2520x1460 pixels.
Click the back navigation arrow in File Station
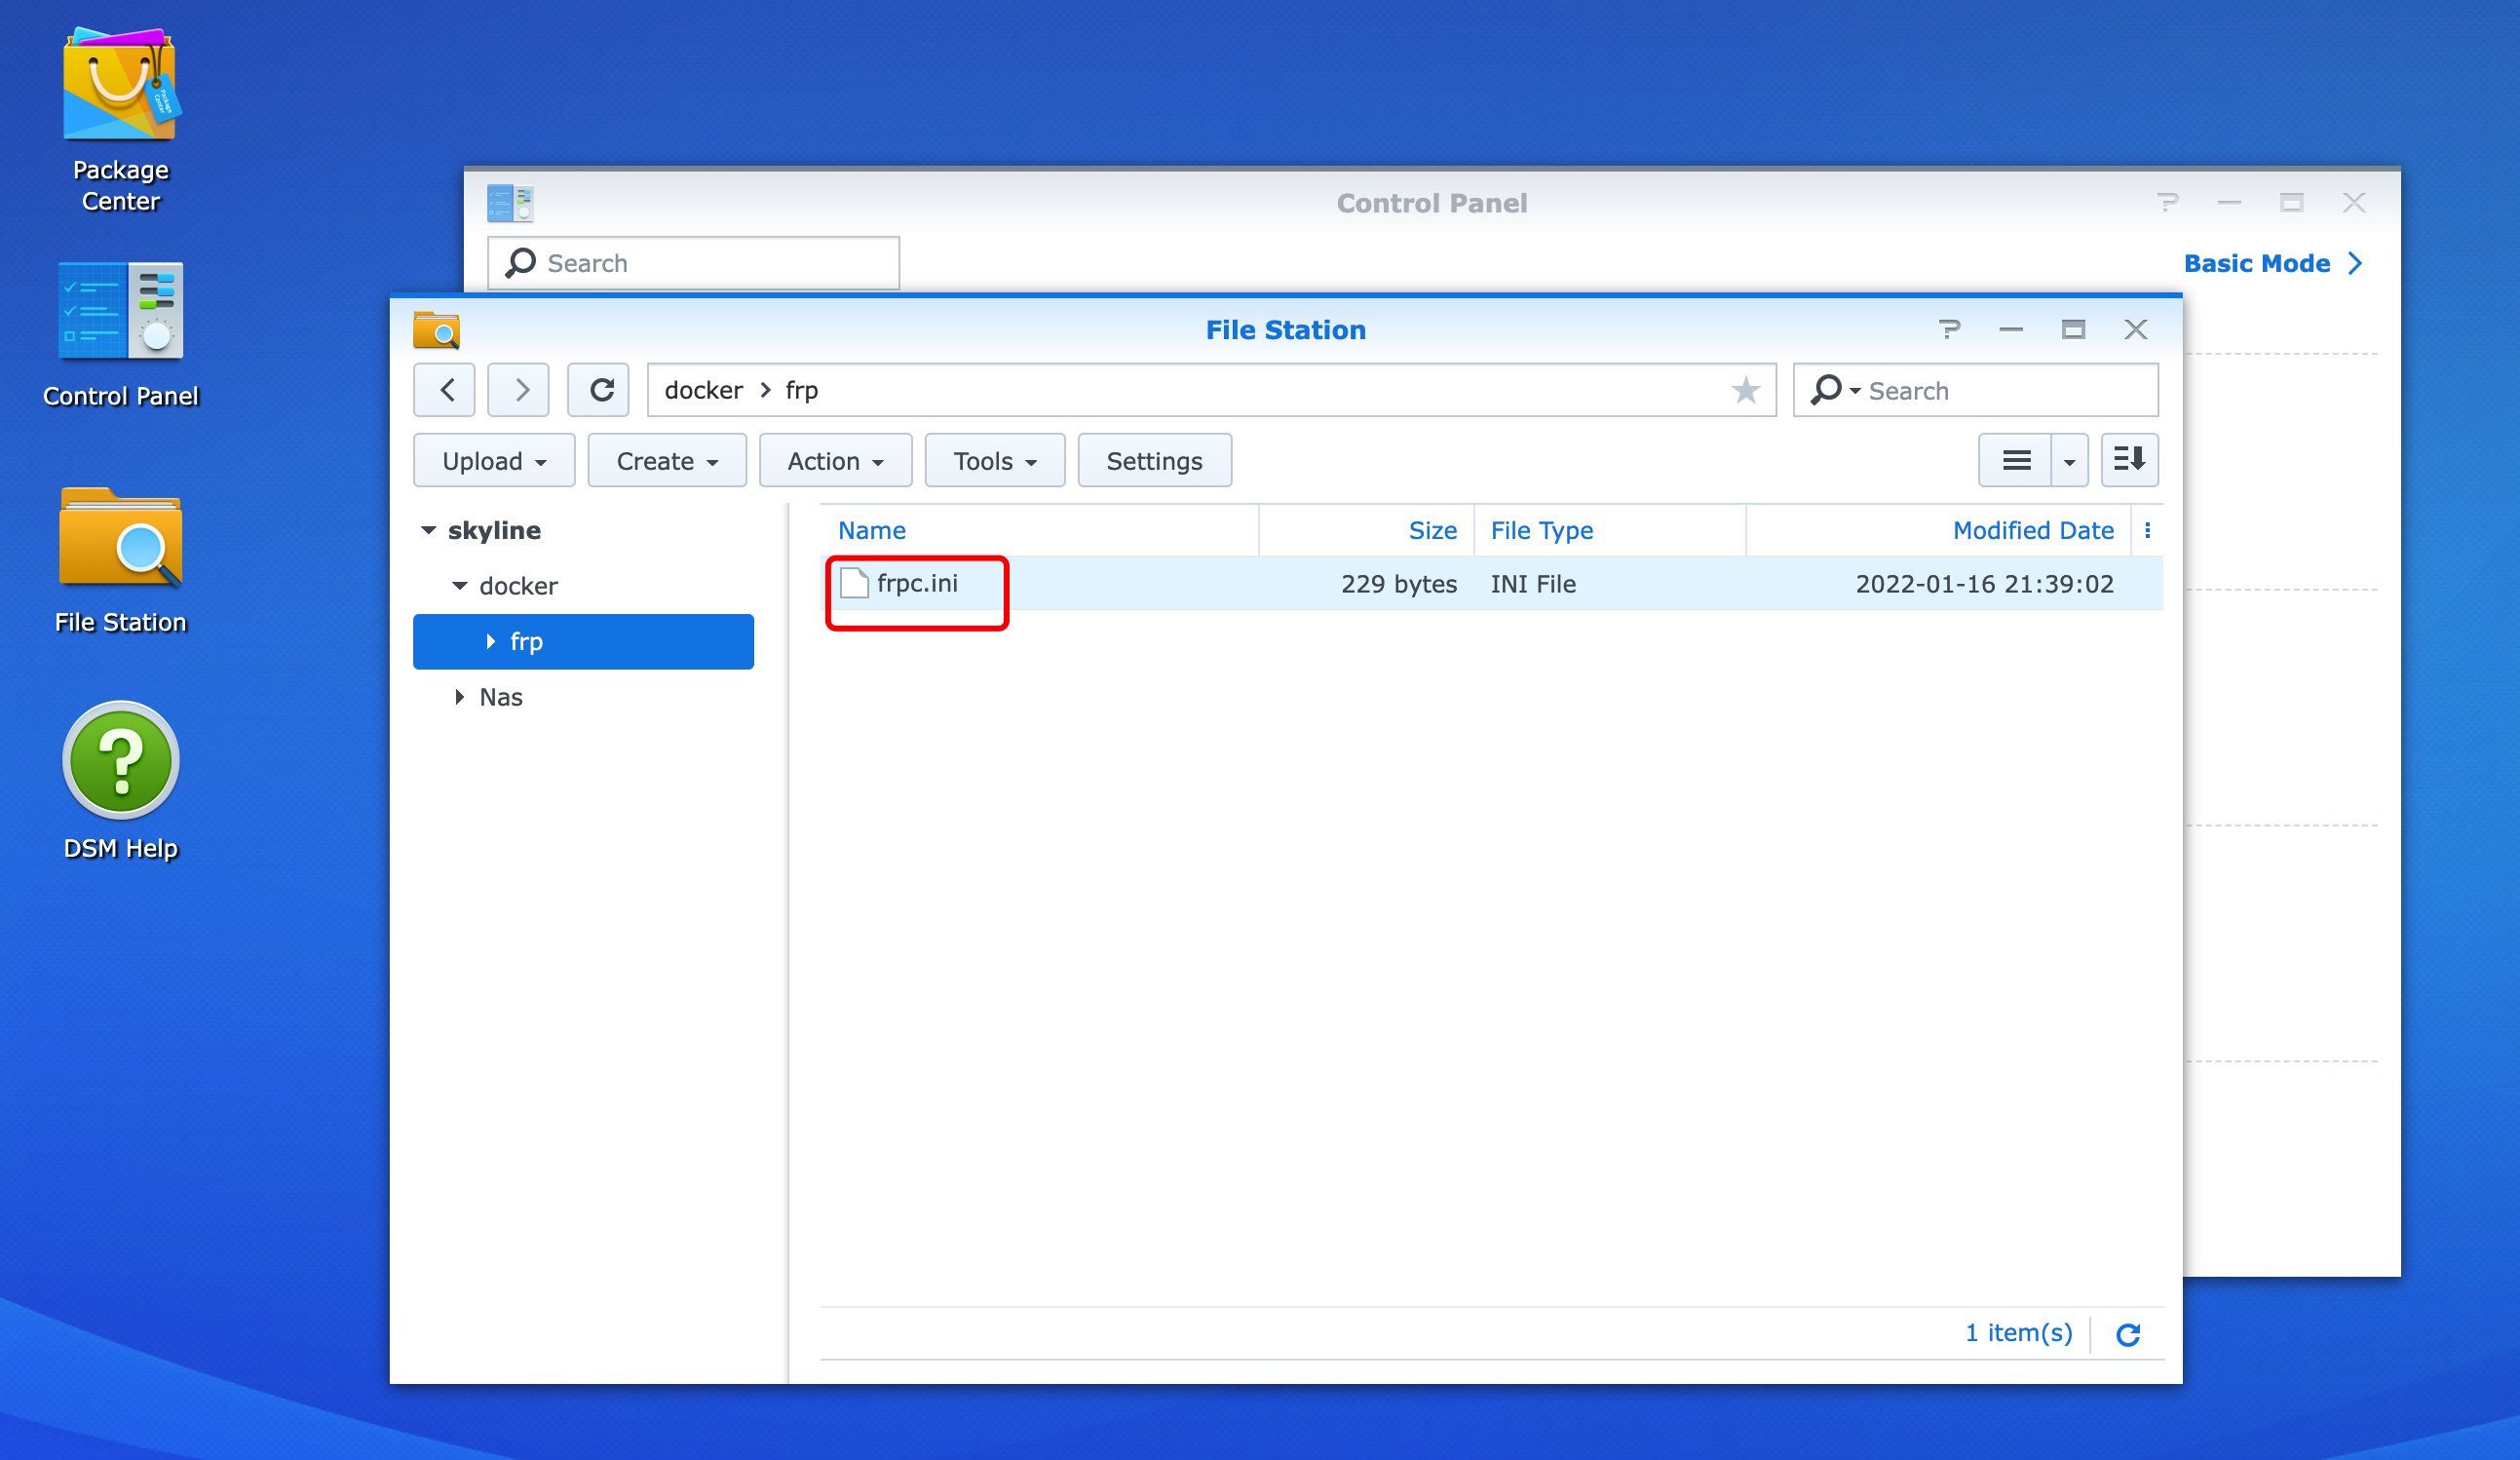tap(446, 390)
